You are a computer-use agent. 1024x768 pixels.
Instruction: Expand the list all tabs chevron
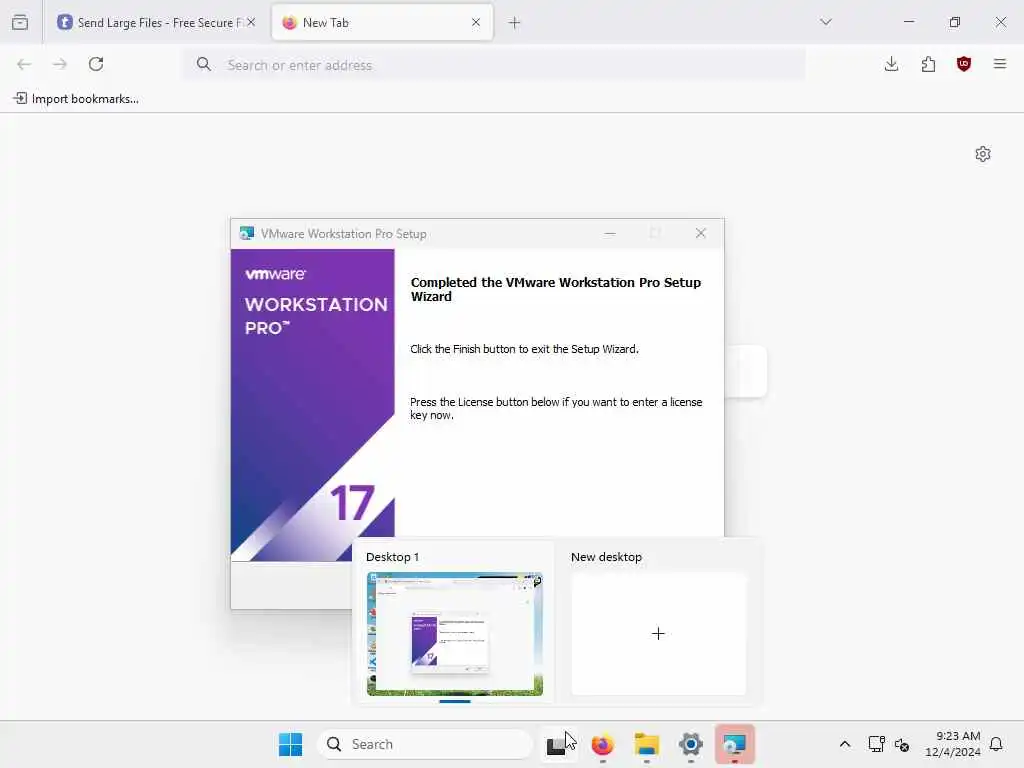(826, 22)
